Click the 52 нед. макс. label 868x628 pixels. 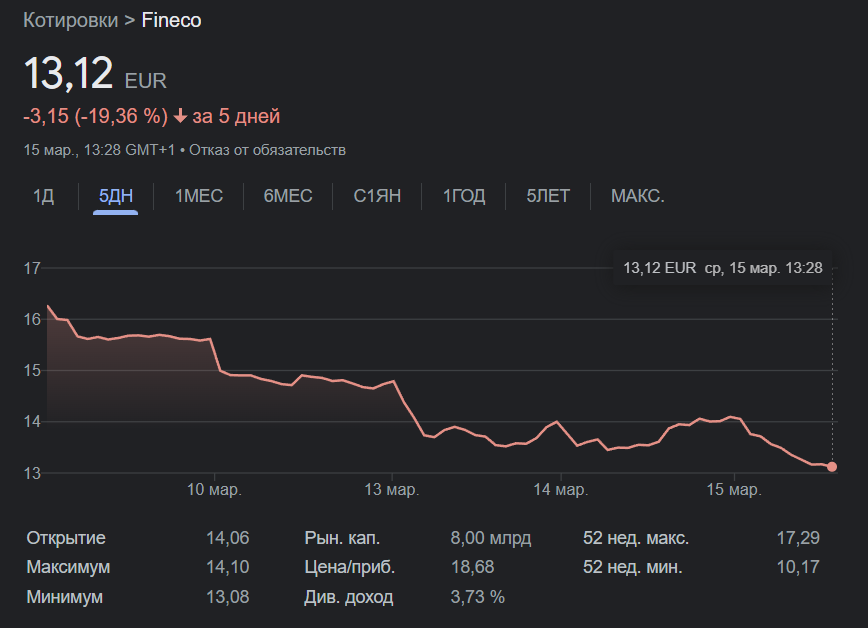pos(636,538)
